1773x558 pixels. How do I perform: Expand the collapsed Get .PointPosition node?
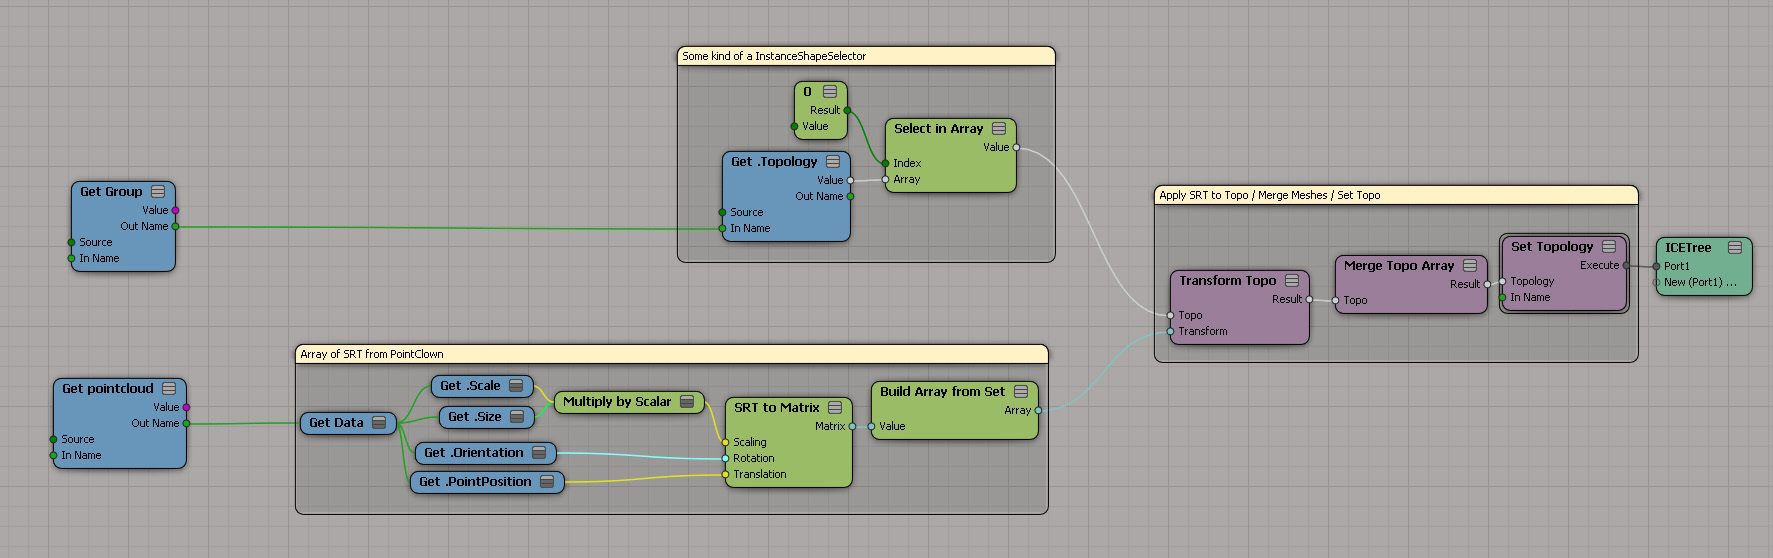(x=547, y=482)
